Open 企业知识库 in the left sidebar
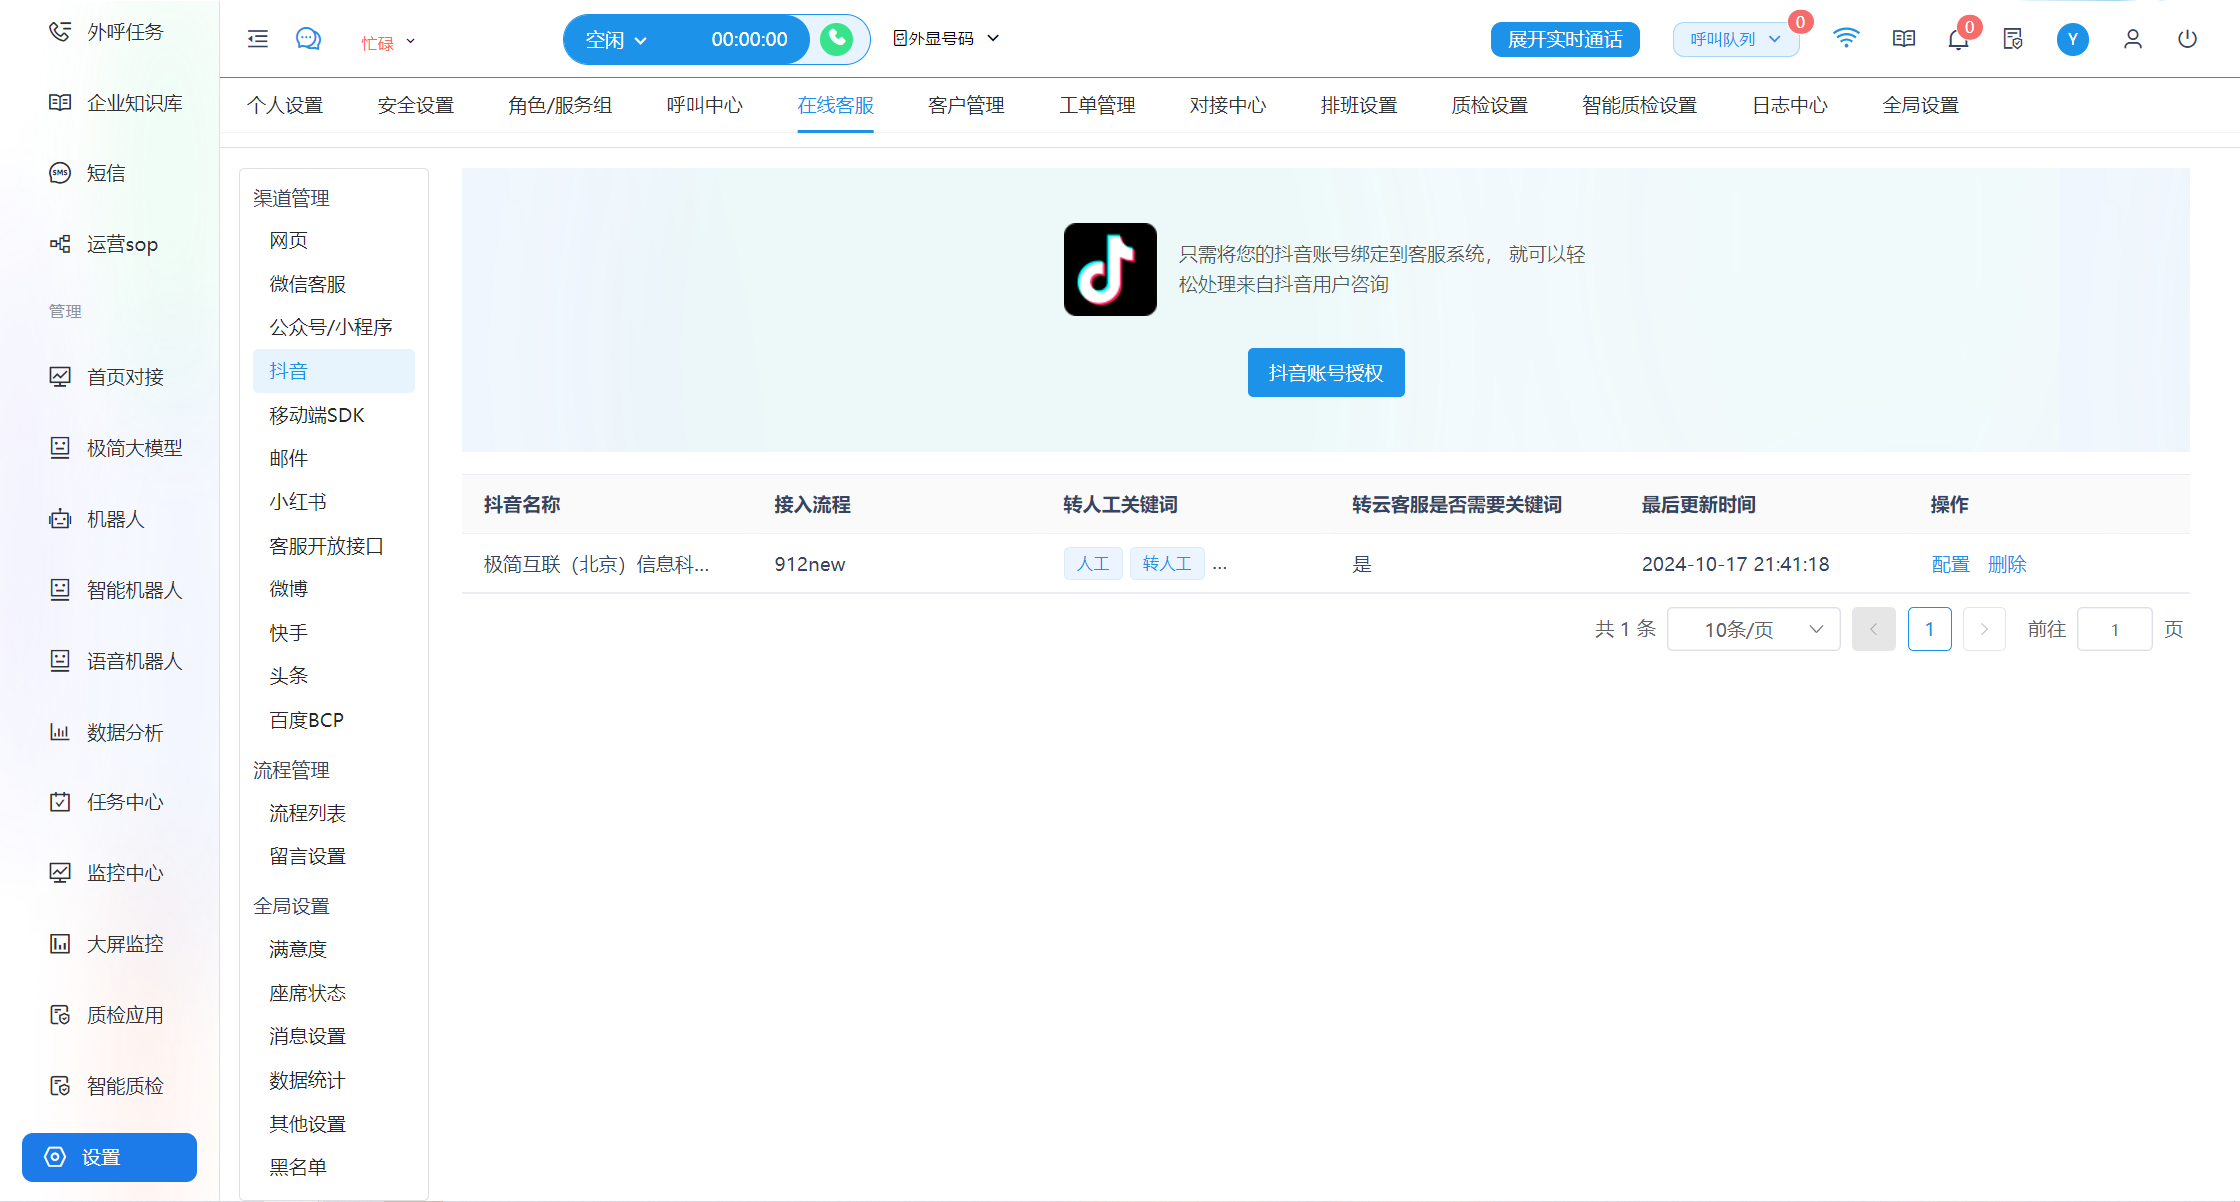The width and height of the screenshot is (2240, 1202). (x=116, y=103)
